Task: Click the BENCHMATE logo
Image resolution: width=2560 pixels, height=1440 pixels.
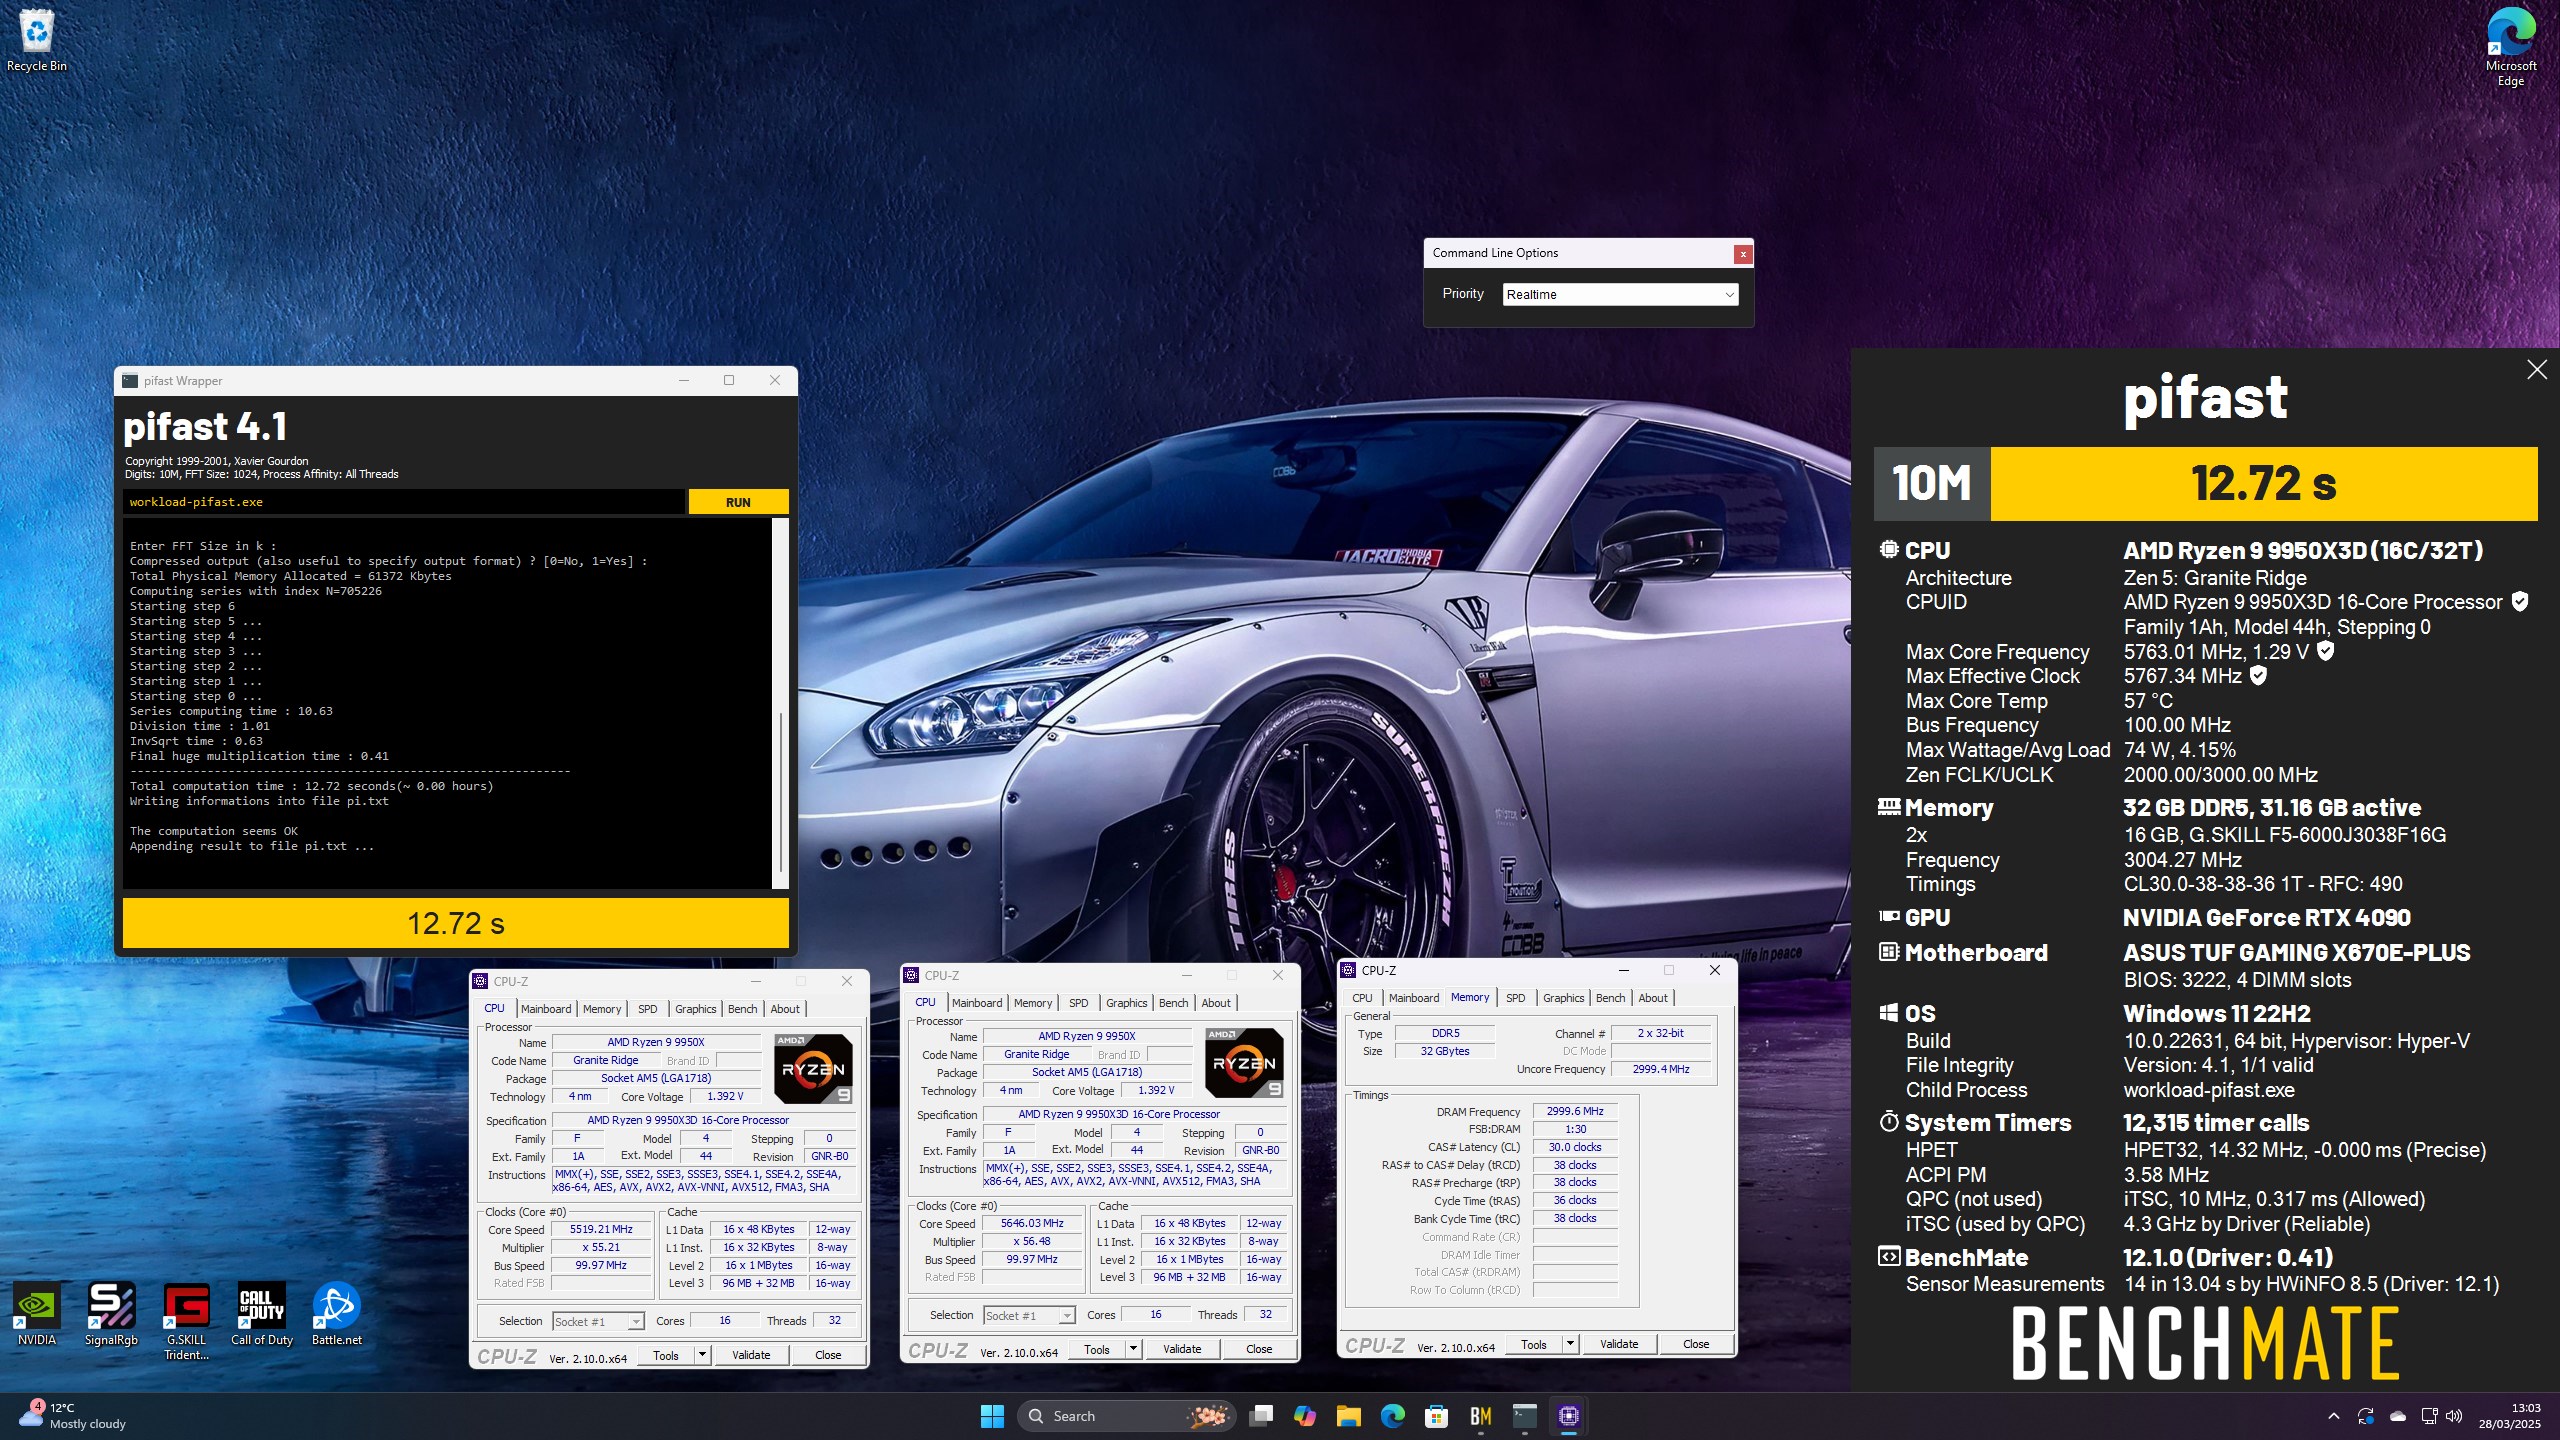Action: coord(2204,1344)
